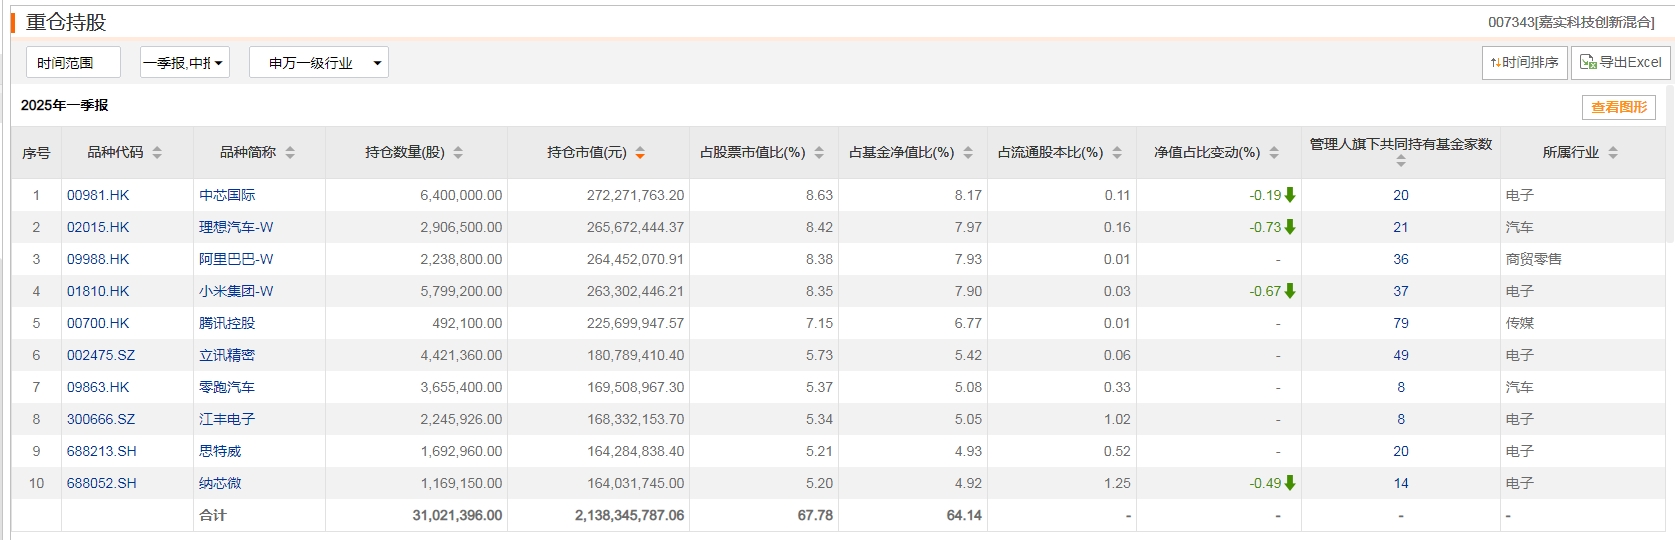Sort by 占基金净值比(%) sort icon
Screen dimensions: 1675x540
click(968, 153)
